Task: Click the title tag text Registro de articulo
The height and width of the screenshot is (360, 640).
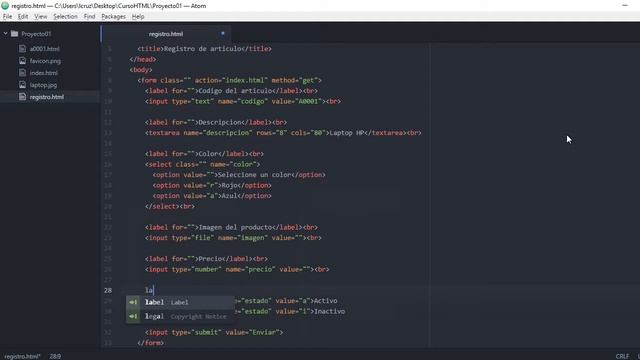Action: tap(202, 49)
